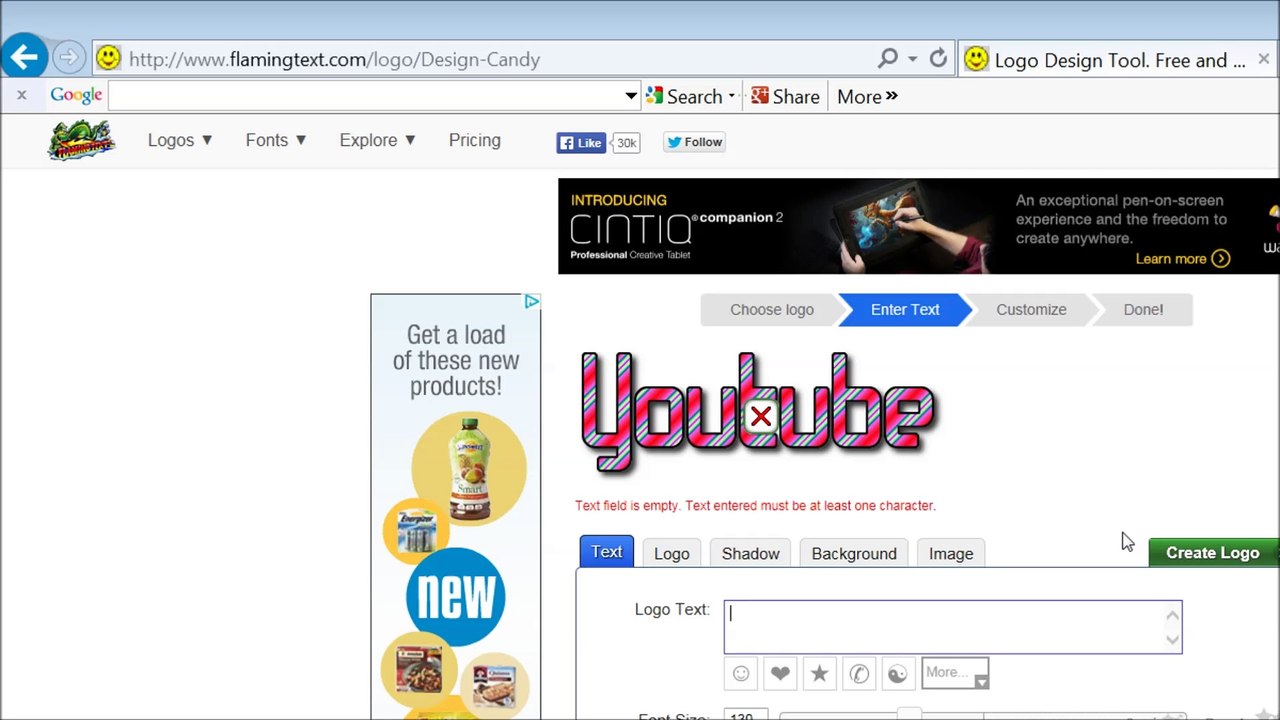Open the More... symbols dropdown

(955, 673)
